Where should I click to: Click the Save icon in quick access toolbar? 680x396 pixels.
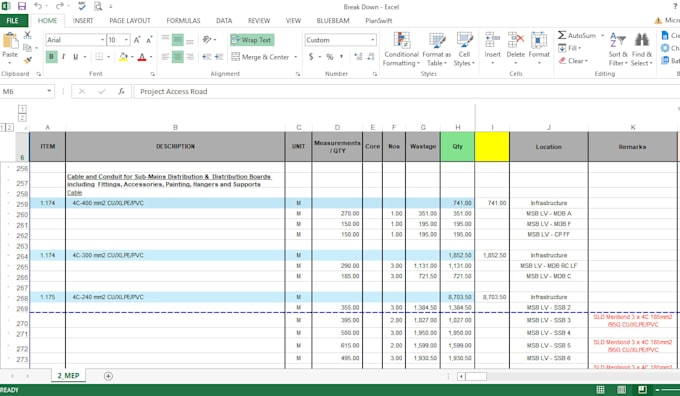(x=22, y=7)
